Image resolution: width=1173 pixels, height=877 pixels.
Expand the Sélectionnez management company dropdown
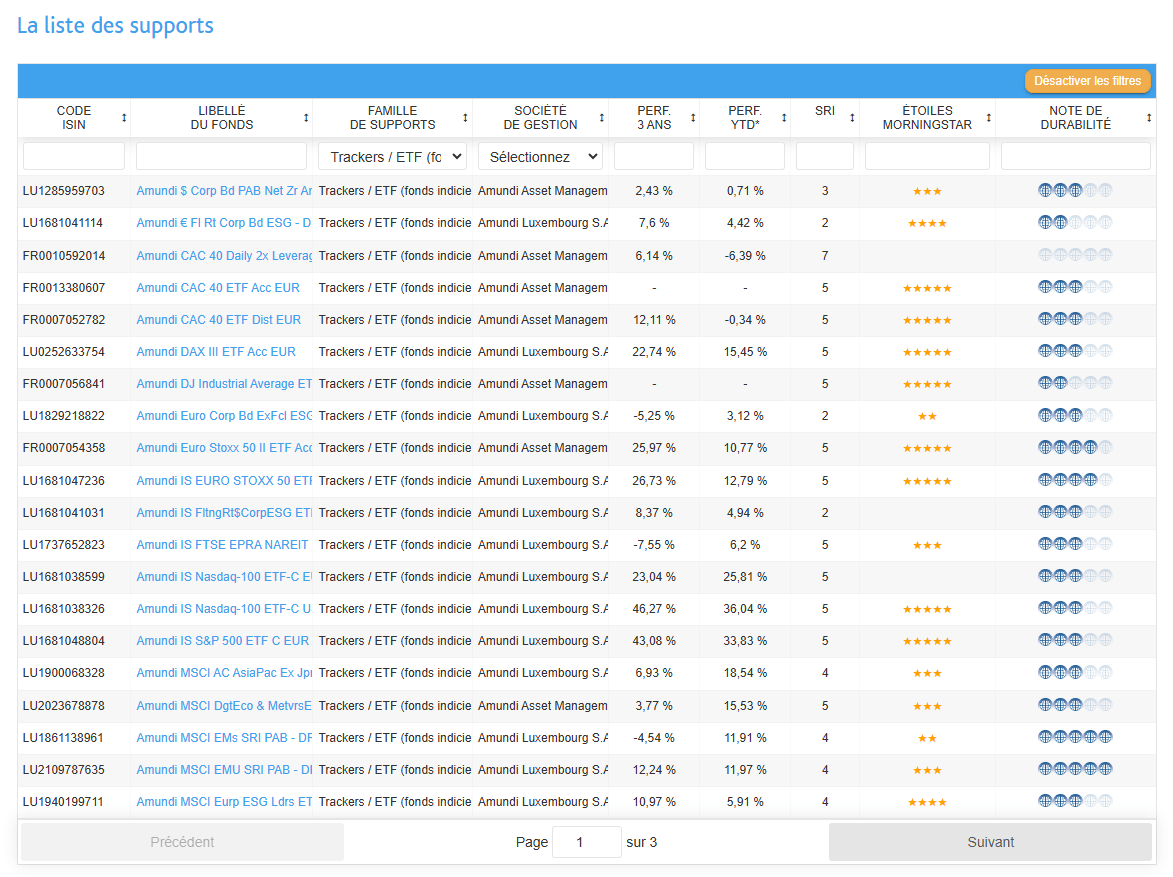point(540,157)
